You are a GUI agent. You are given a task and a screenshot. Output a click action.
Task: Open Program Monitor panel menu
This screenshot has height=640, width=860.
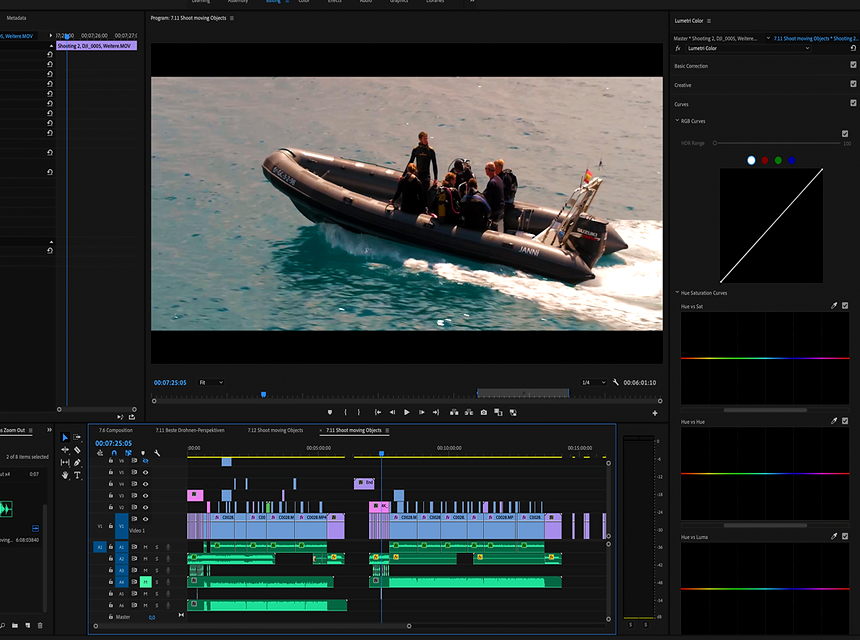pos(231,18)
